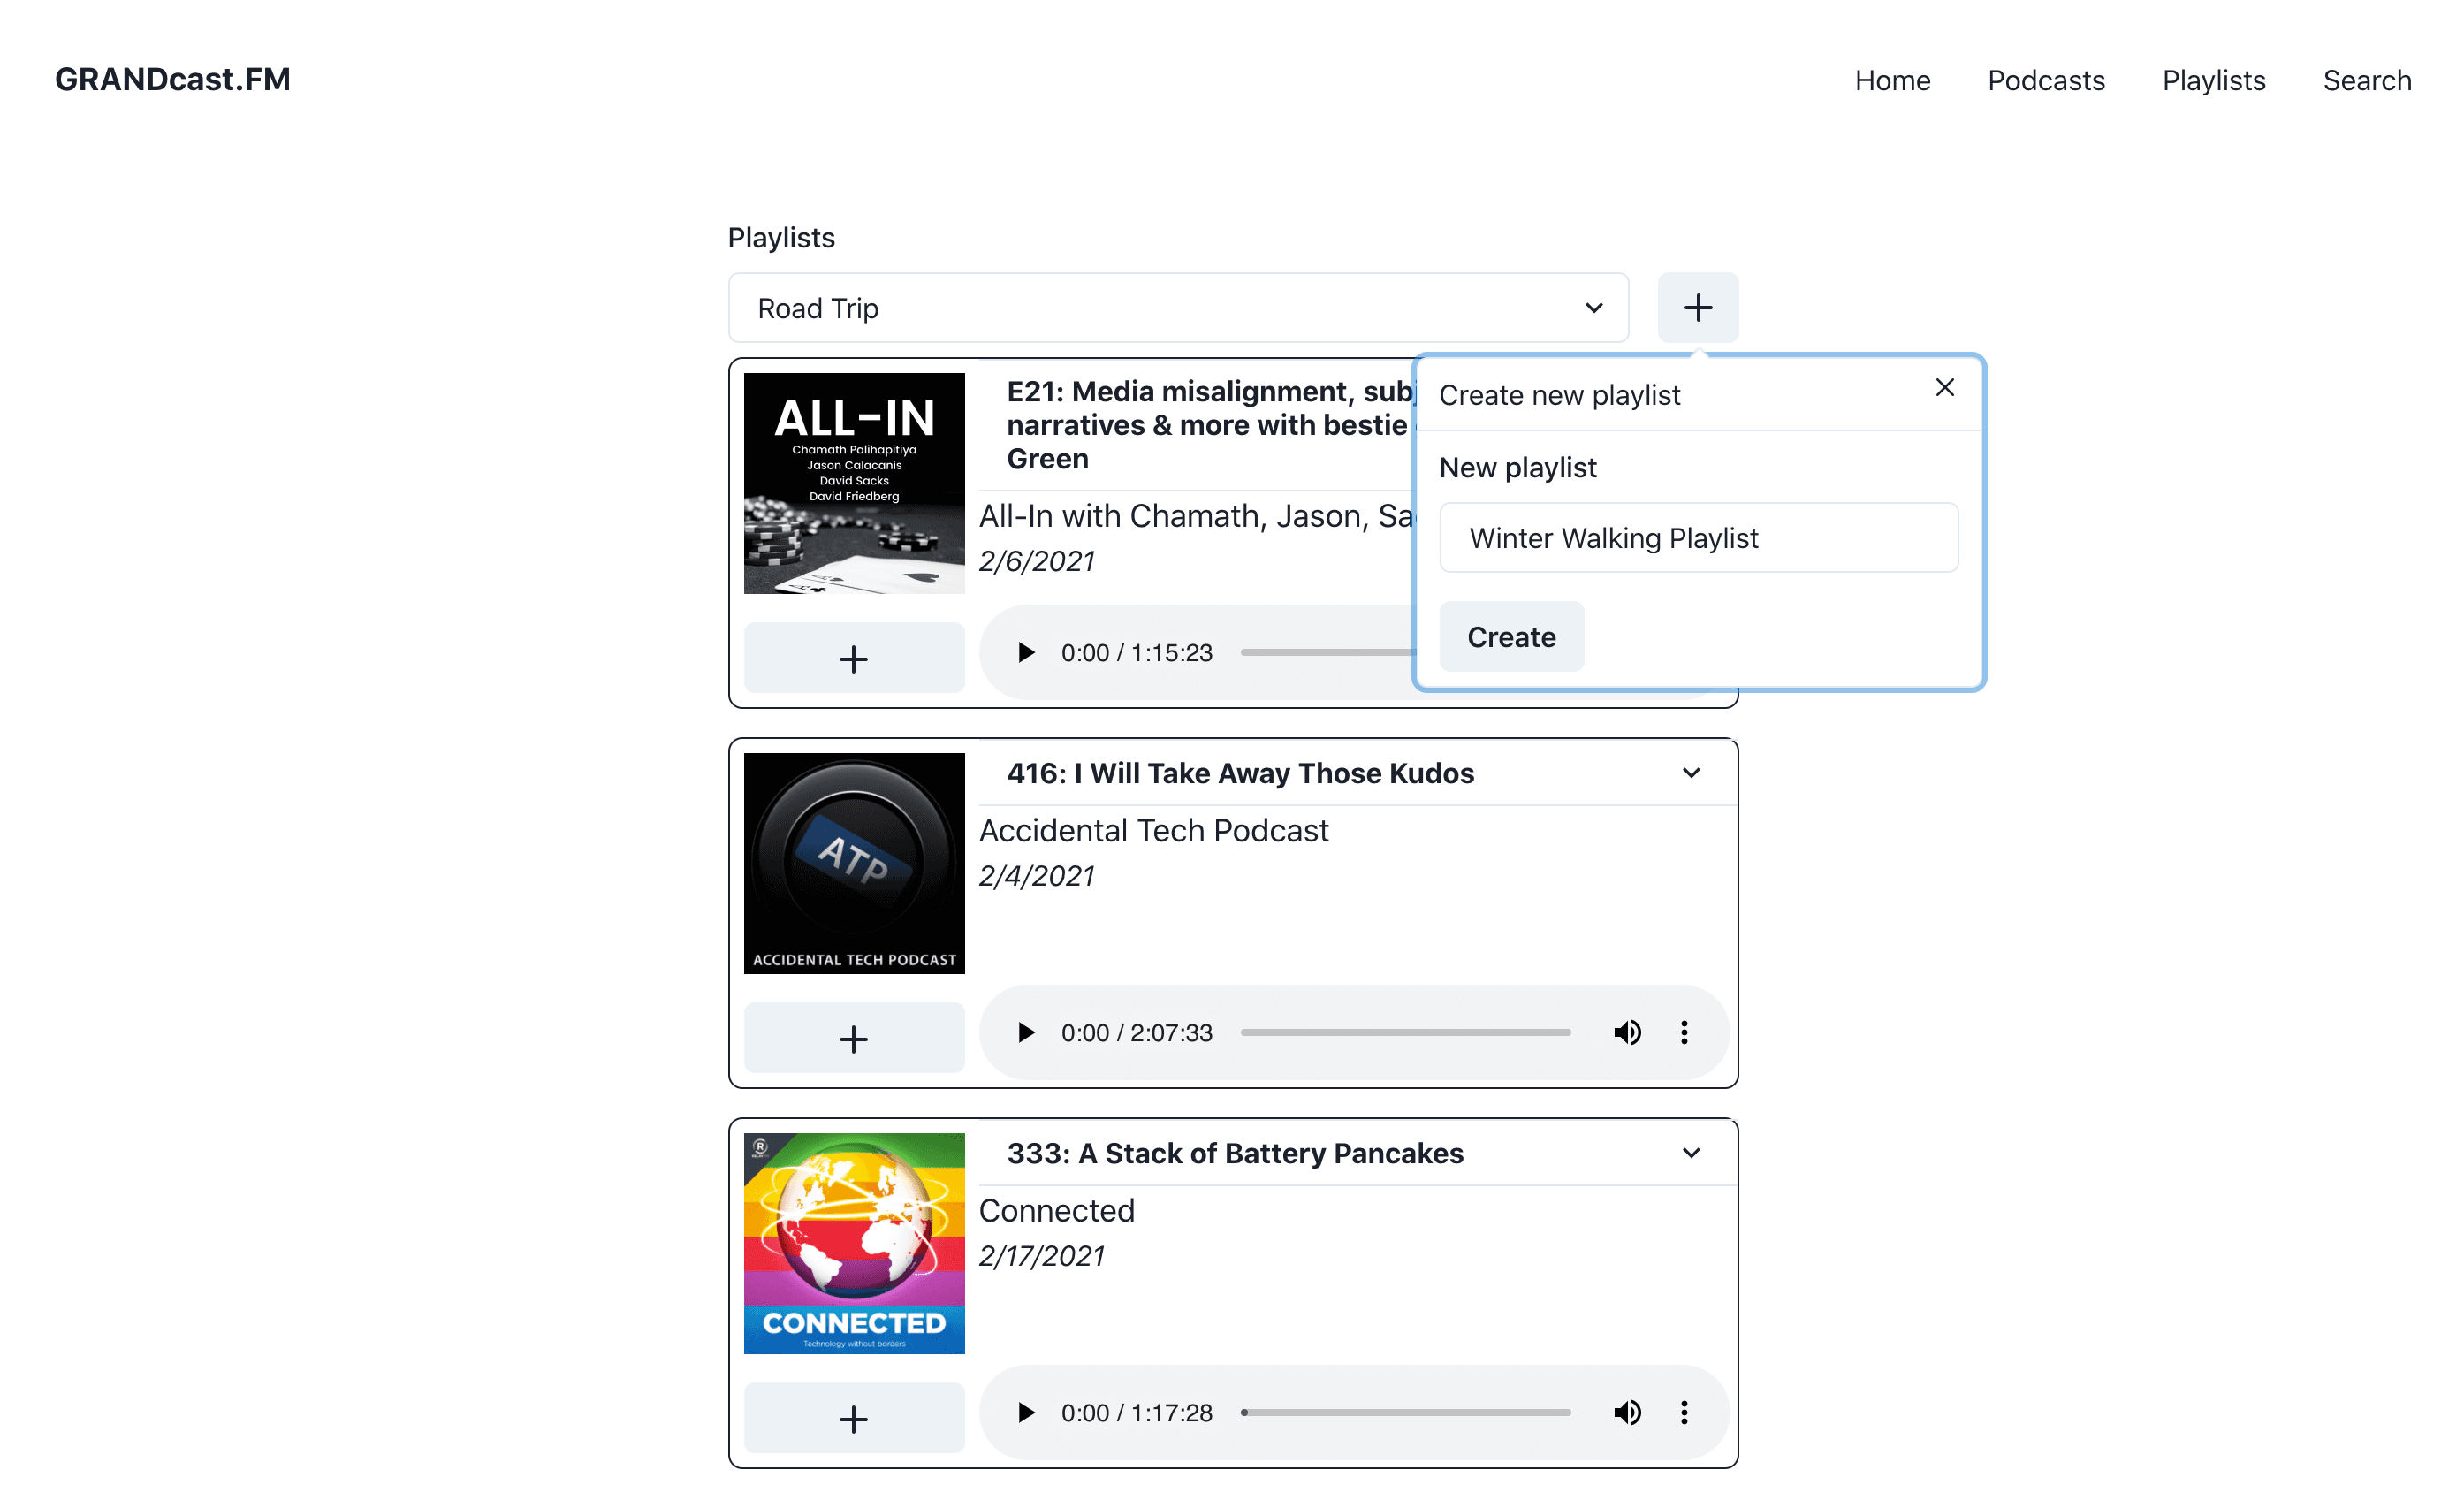
Task: Click the plus icon beside playlist dropdown
Action: 1697,308
